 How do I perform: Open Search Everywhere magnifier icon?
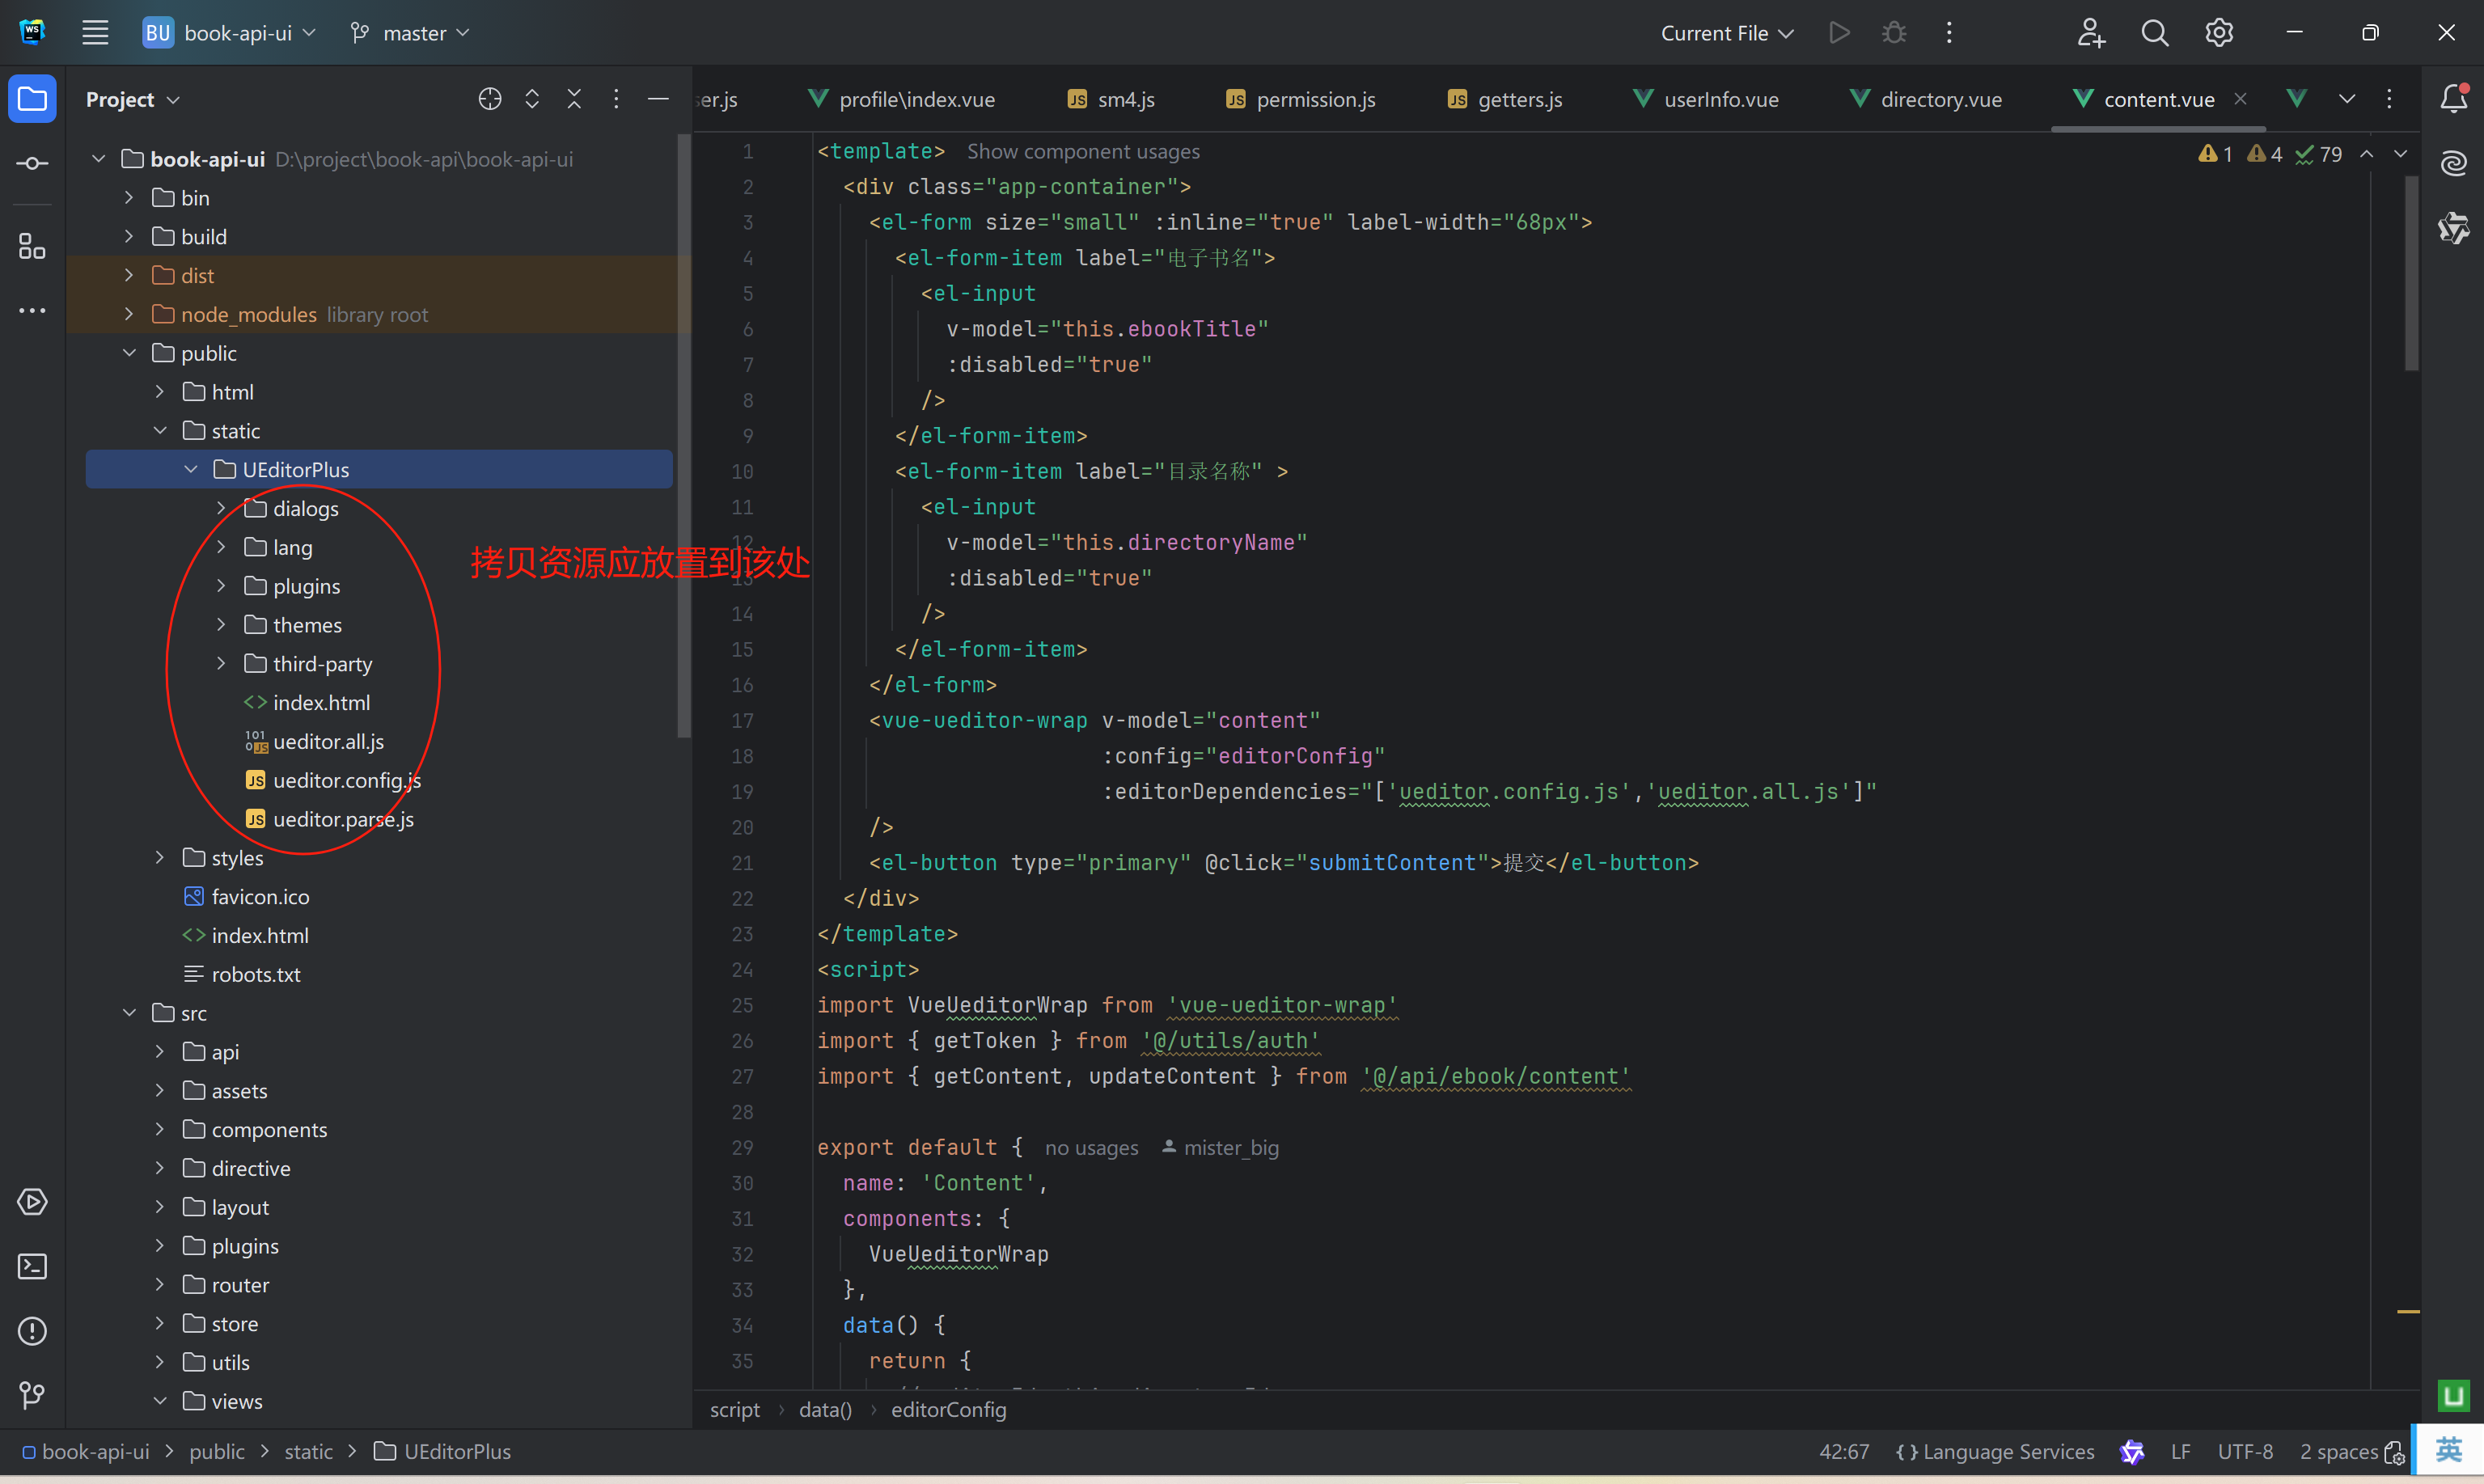2154,33
